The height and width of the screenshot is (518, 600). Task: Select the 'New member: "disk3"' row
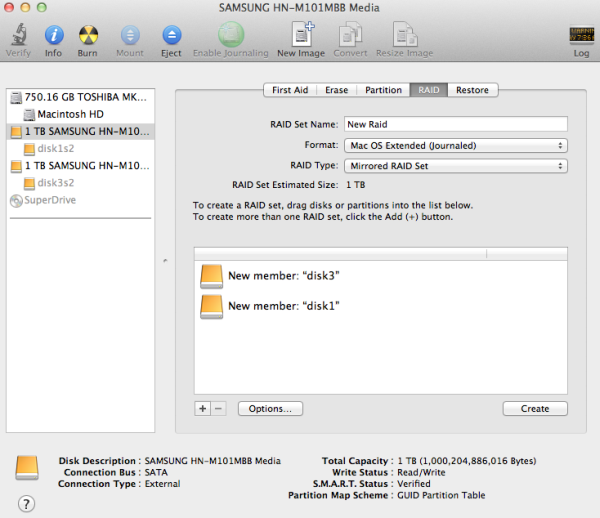tap(381, 276)
